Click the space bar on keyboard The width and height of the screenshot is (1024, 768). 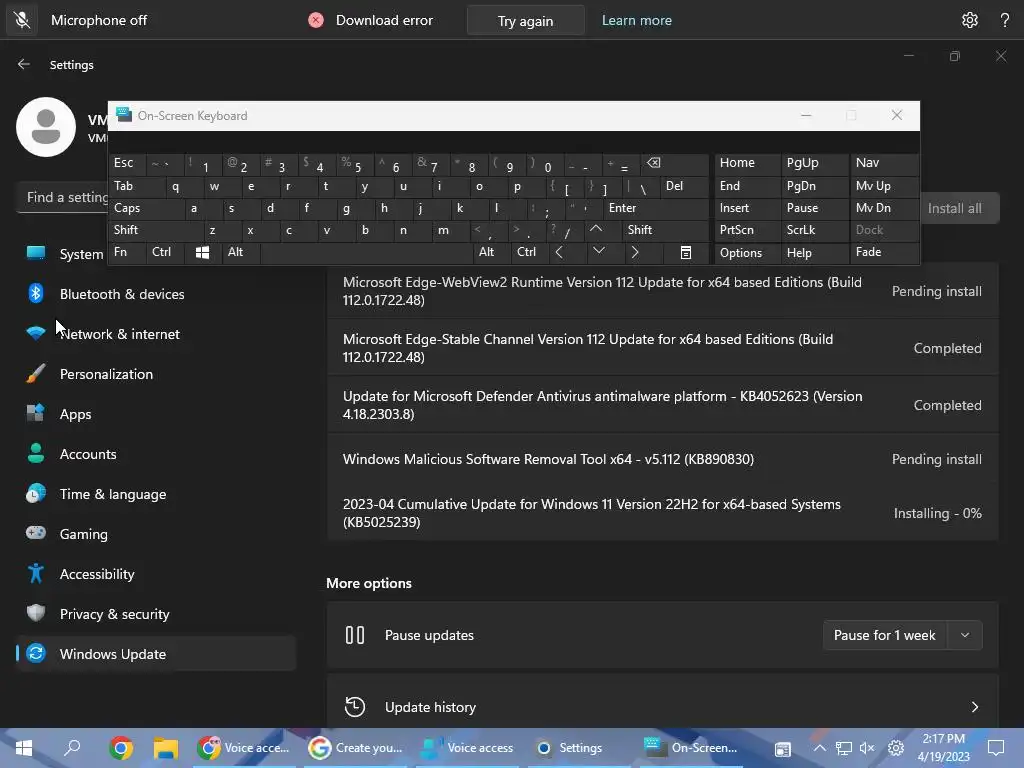click(x=367, y=252)
